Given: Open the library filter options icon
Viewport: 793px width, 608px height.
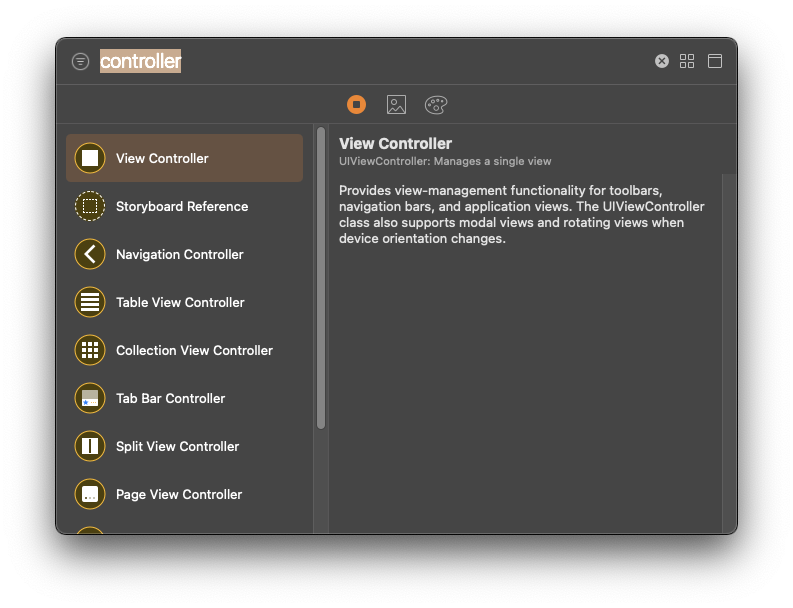Looking at the screenshot, I should (80, 62).
